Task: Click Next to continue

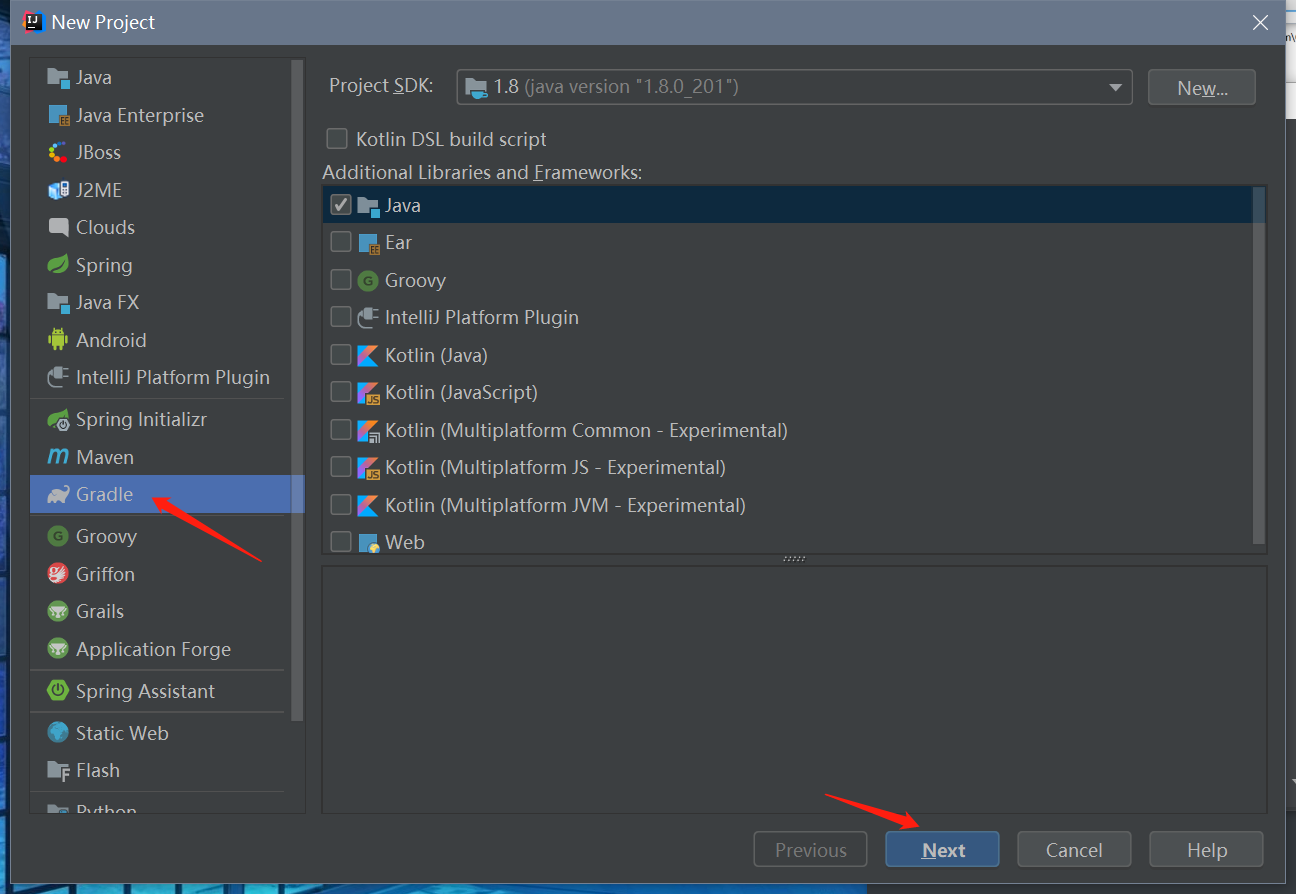Action: point(942,850)
